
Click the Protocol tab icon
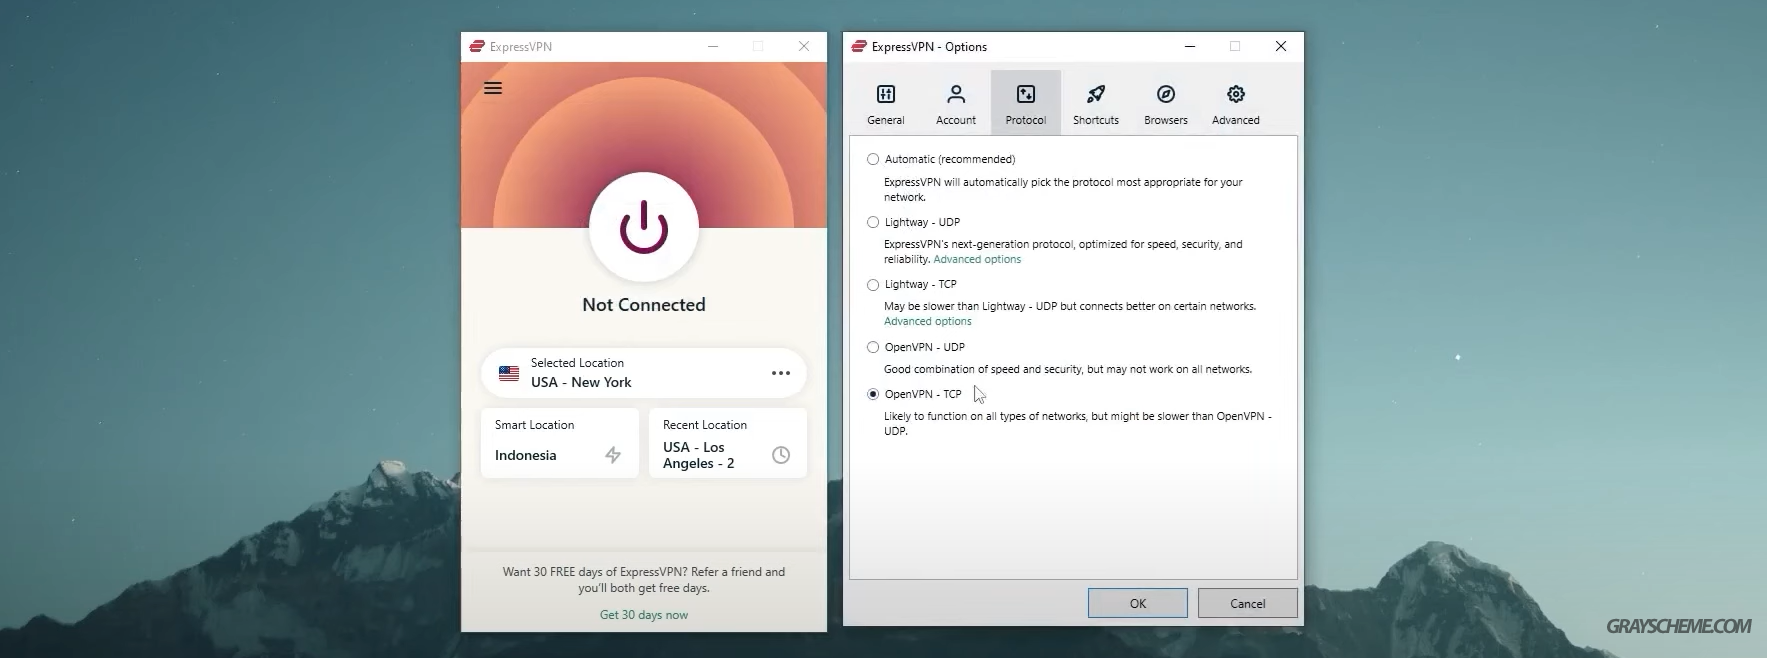(1026, 94)
